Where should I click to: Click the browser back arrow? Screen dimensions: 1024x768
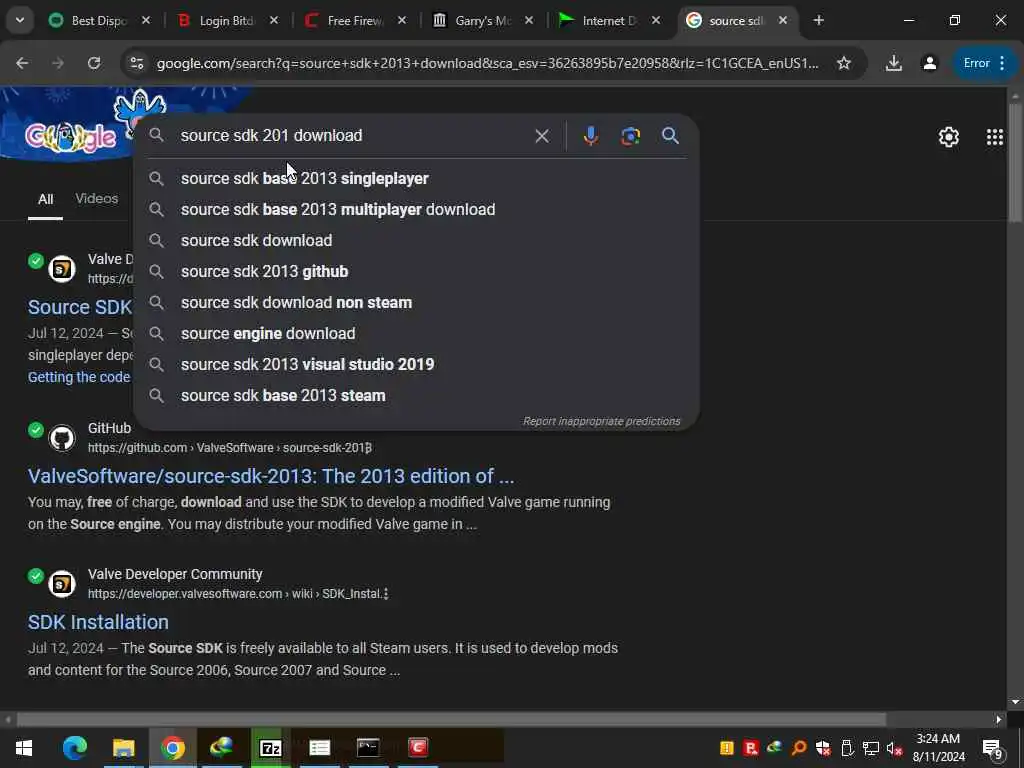[x=22, y=63]
